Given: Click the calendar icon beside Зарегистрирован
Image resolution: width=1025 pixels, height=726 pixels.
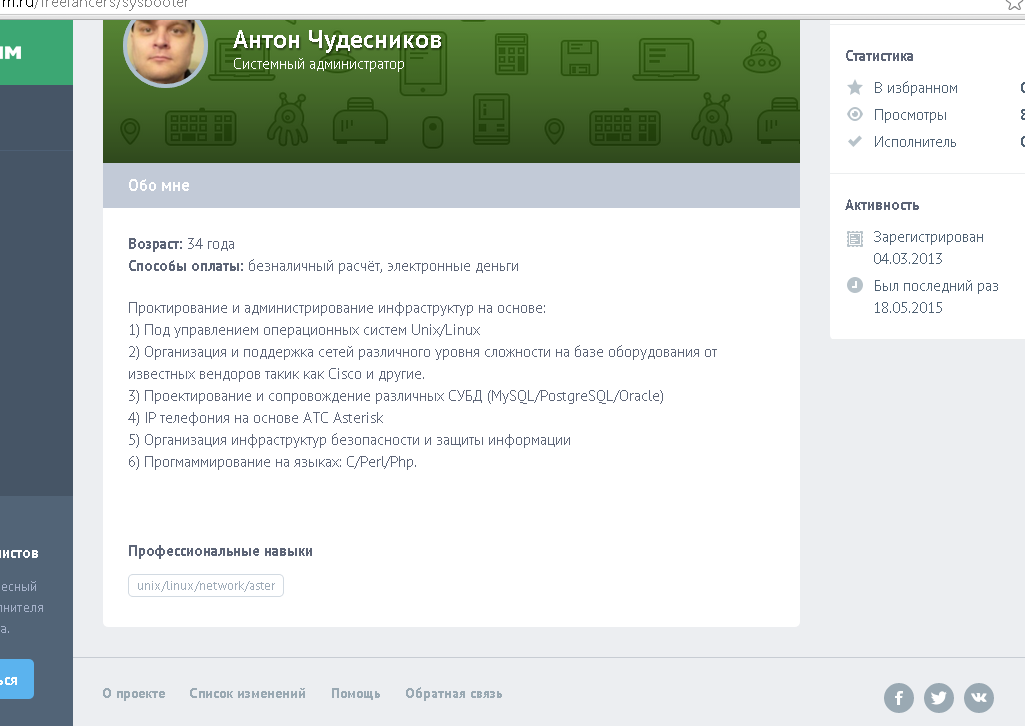Looking at the screenshot, I should (x=854, y=239).
